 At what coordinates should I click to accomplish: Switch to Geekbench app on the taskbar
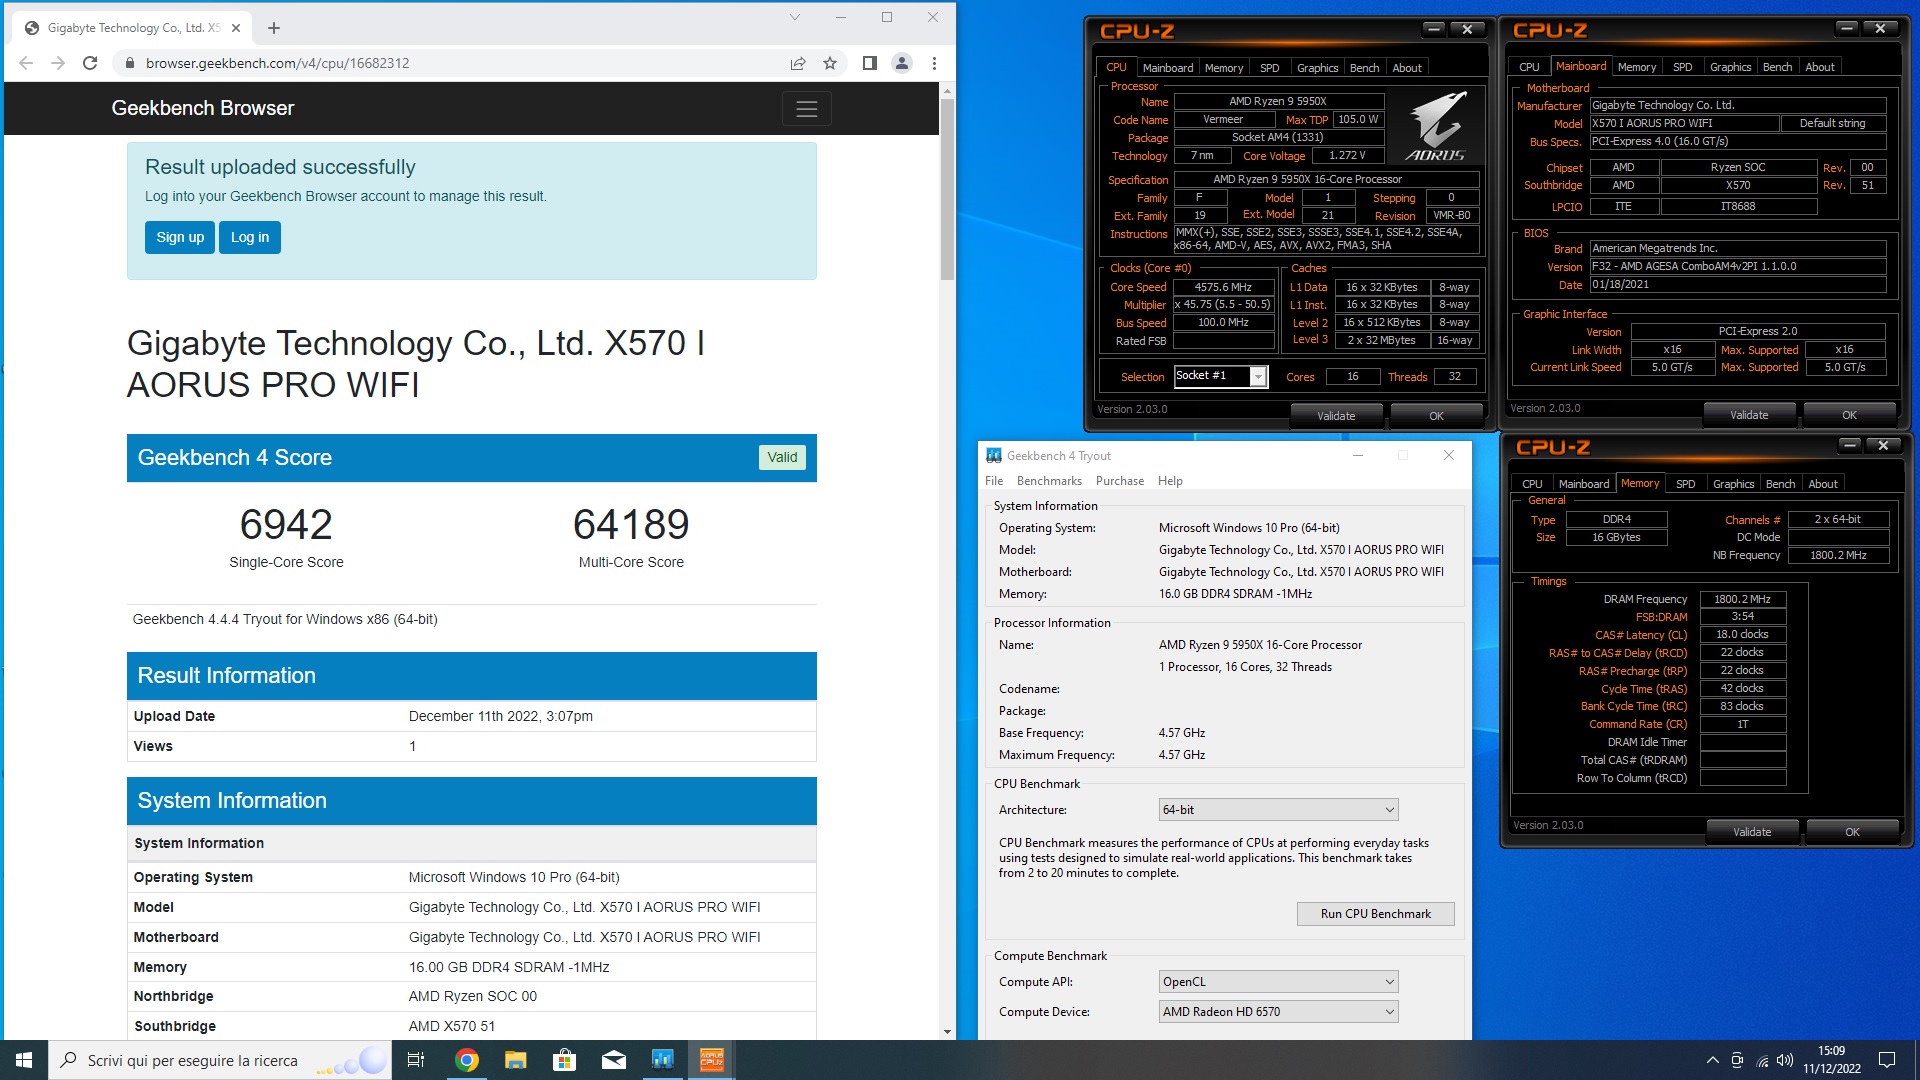click(662, 1060)
